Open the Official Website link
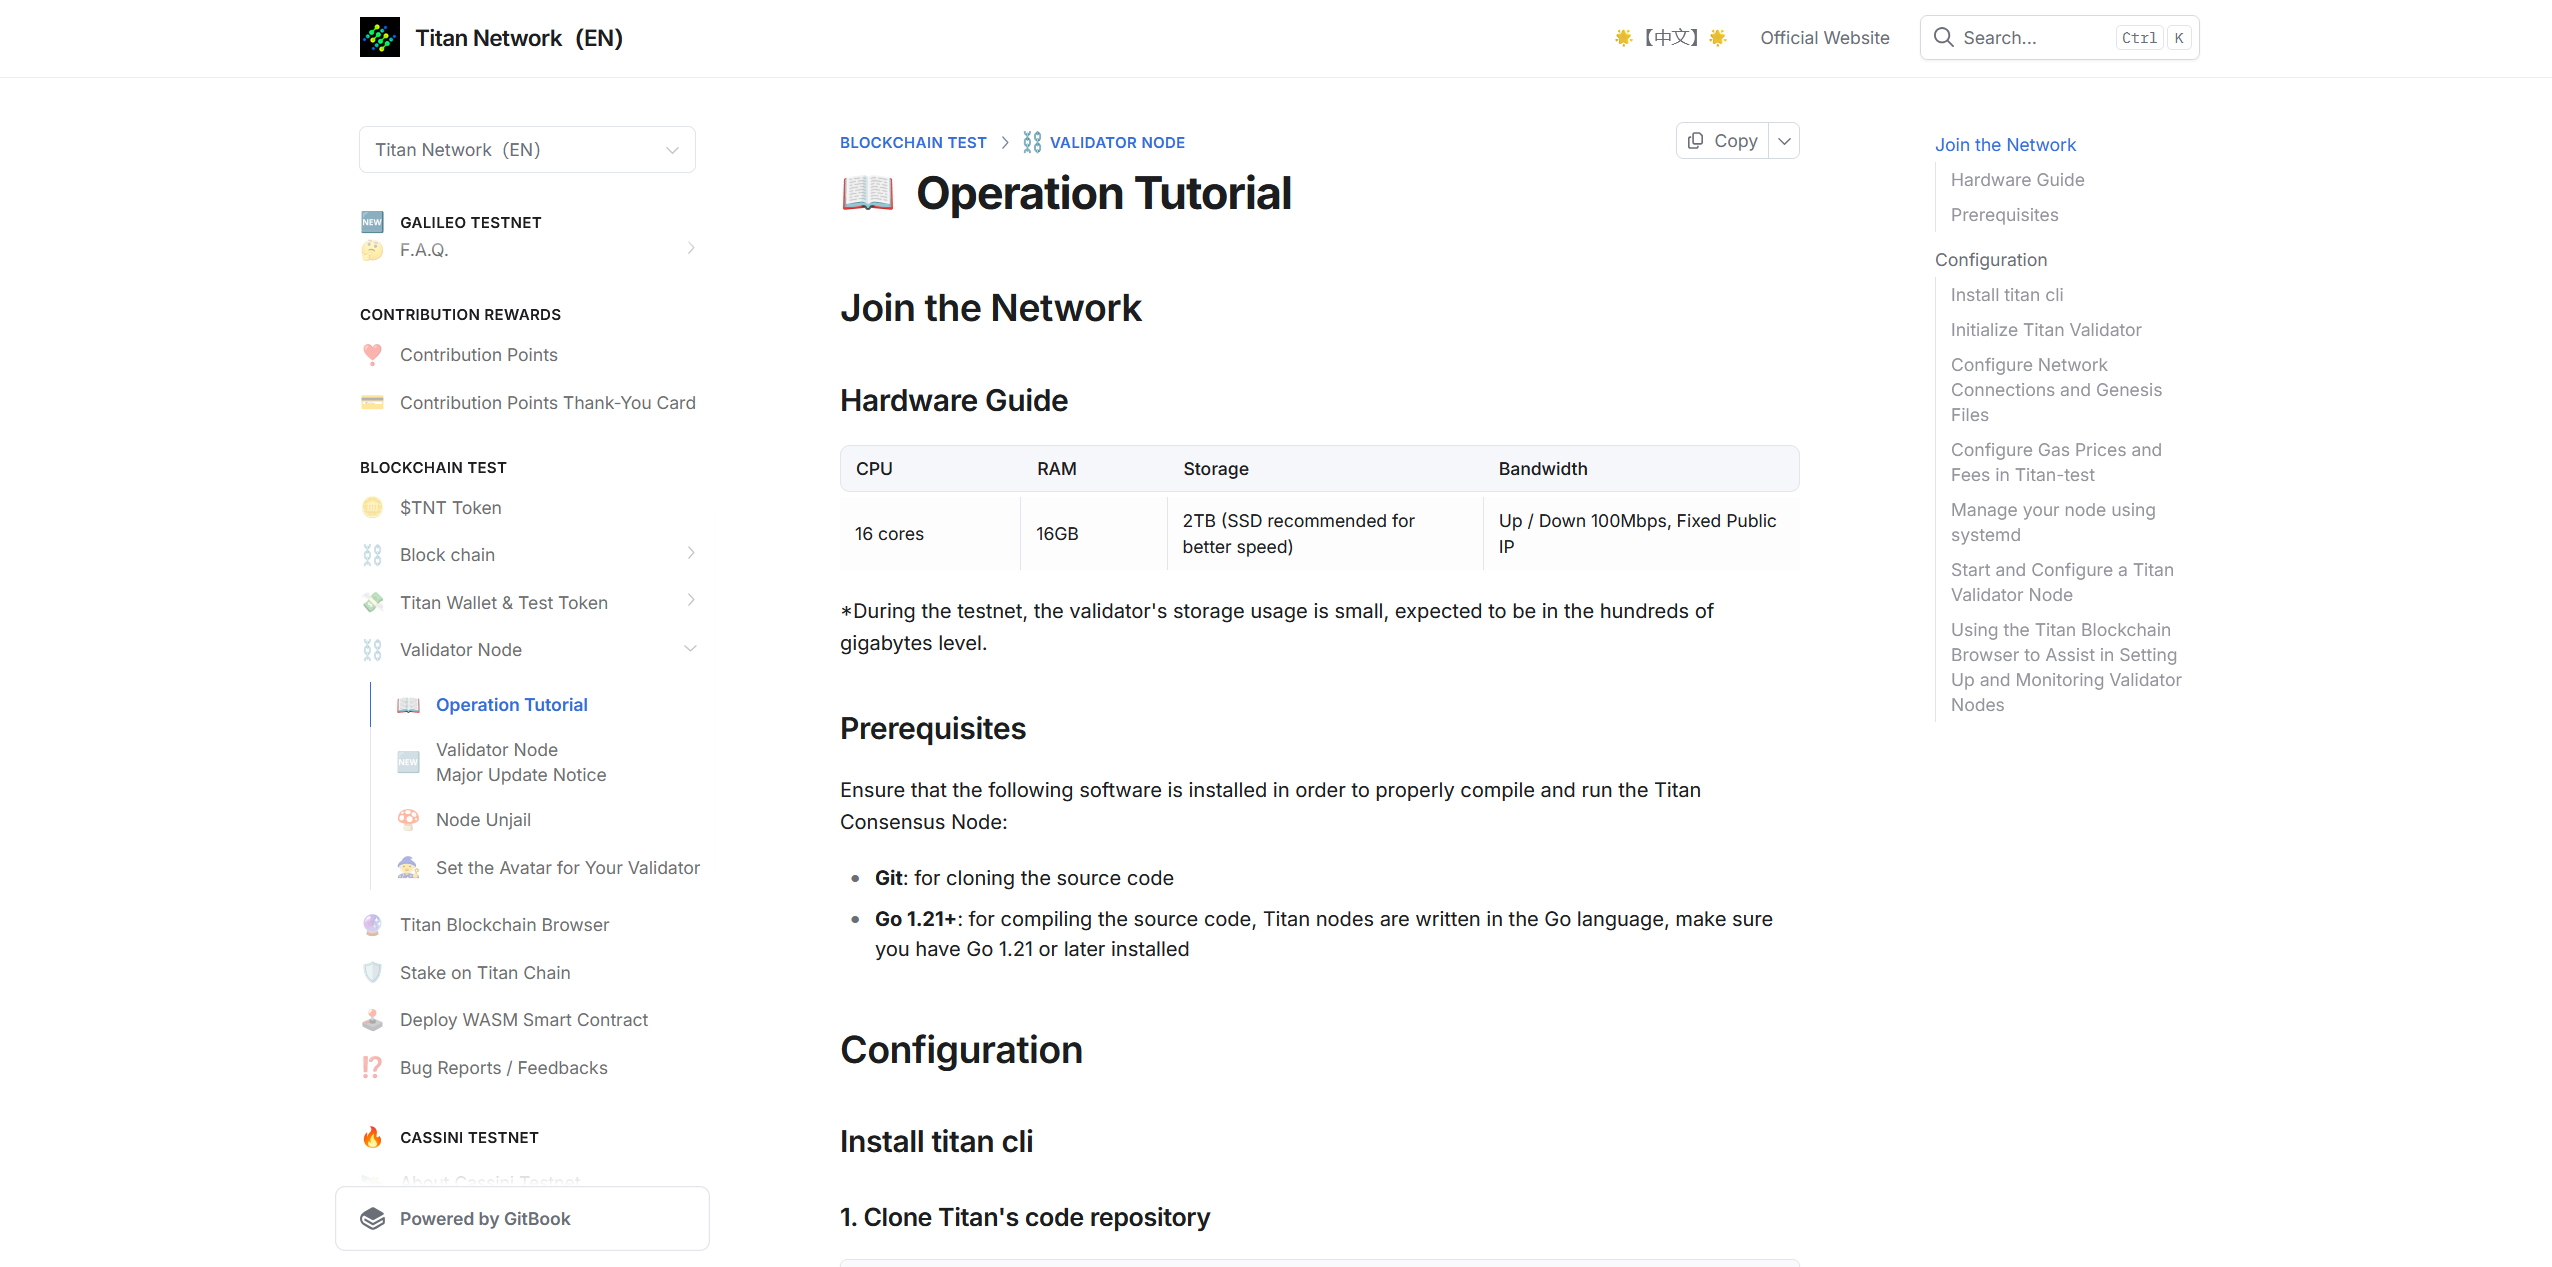This screenshot has width=2552, height=1267. coord(1824,37)
